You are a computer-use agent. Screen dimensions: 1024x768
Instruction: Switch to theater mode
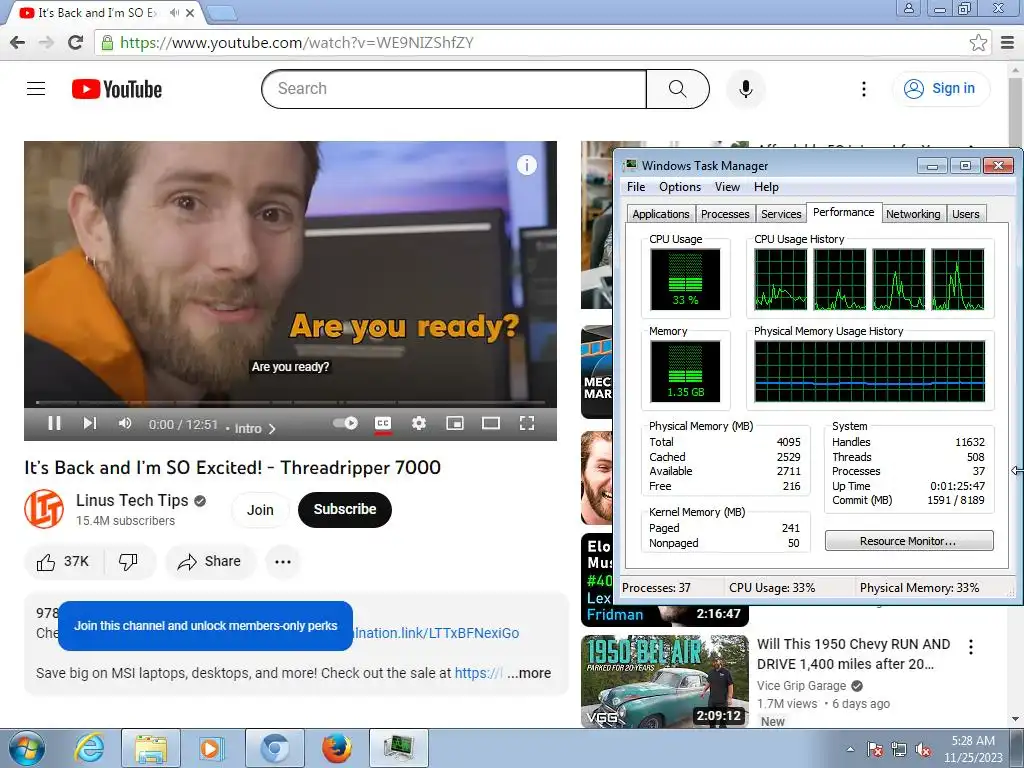tap(490, 423)
